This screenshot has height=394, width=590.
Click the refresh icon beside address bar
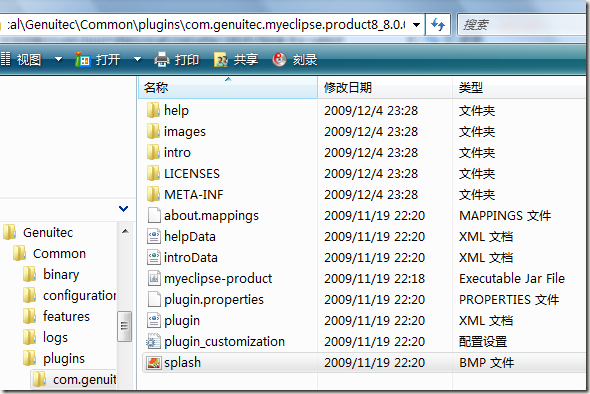[438, 25]
